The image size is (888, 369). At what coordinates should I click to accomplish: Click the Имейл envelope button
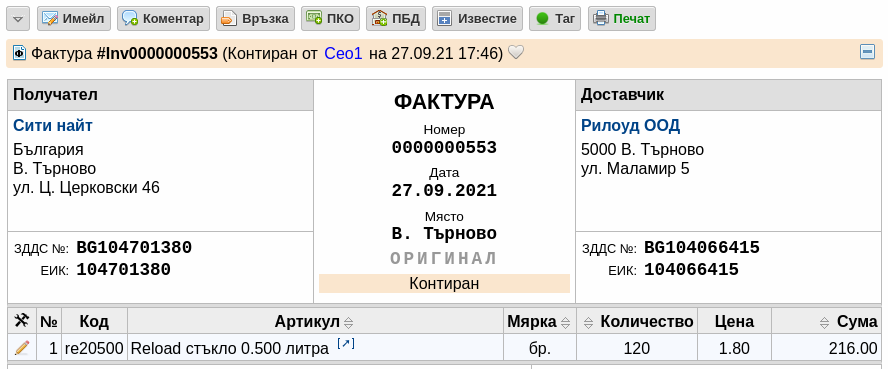(x=74, y=19)
